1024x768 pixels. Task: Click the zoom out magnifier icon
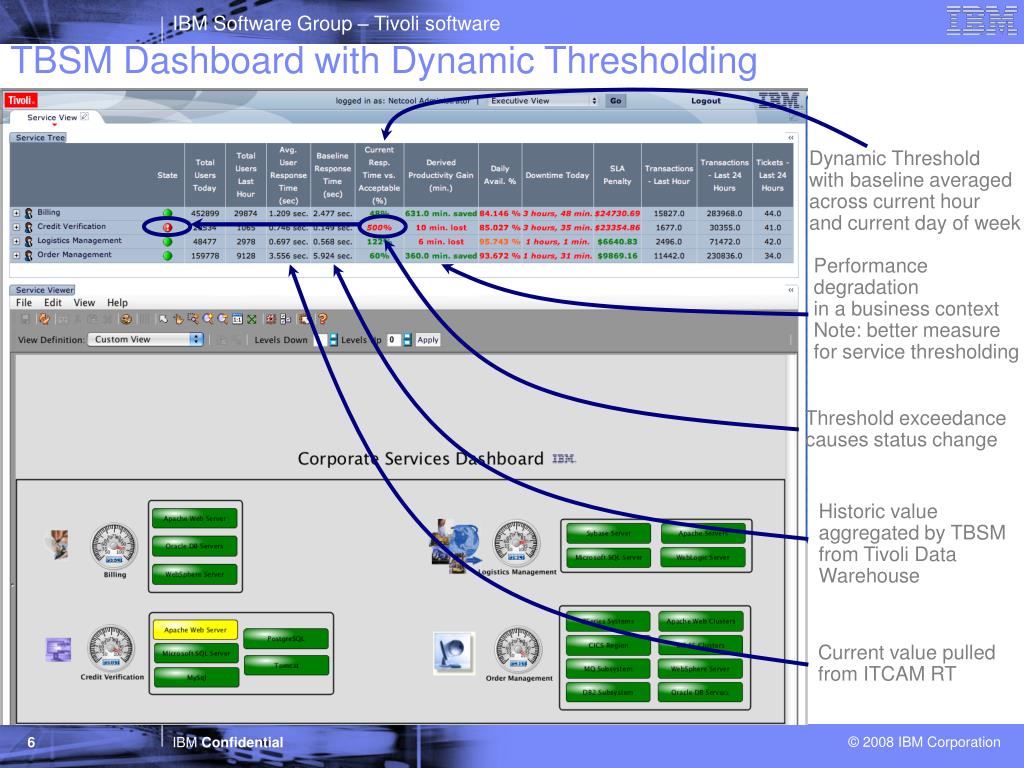tap(223, 319)
